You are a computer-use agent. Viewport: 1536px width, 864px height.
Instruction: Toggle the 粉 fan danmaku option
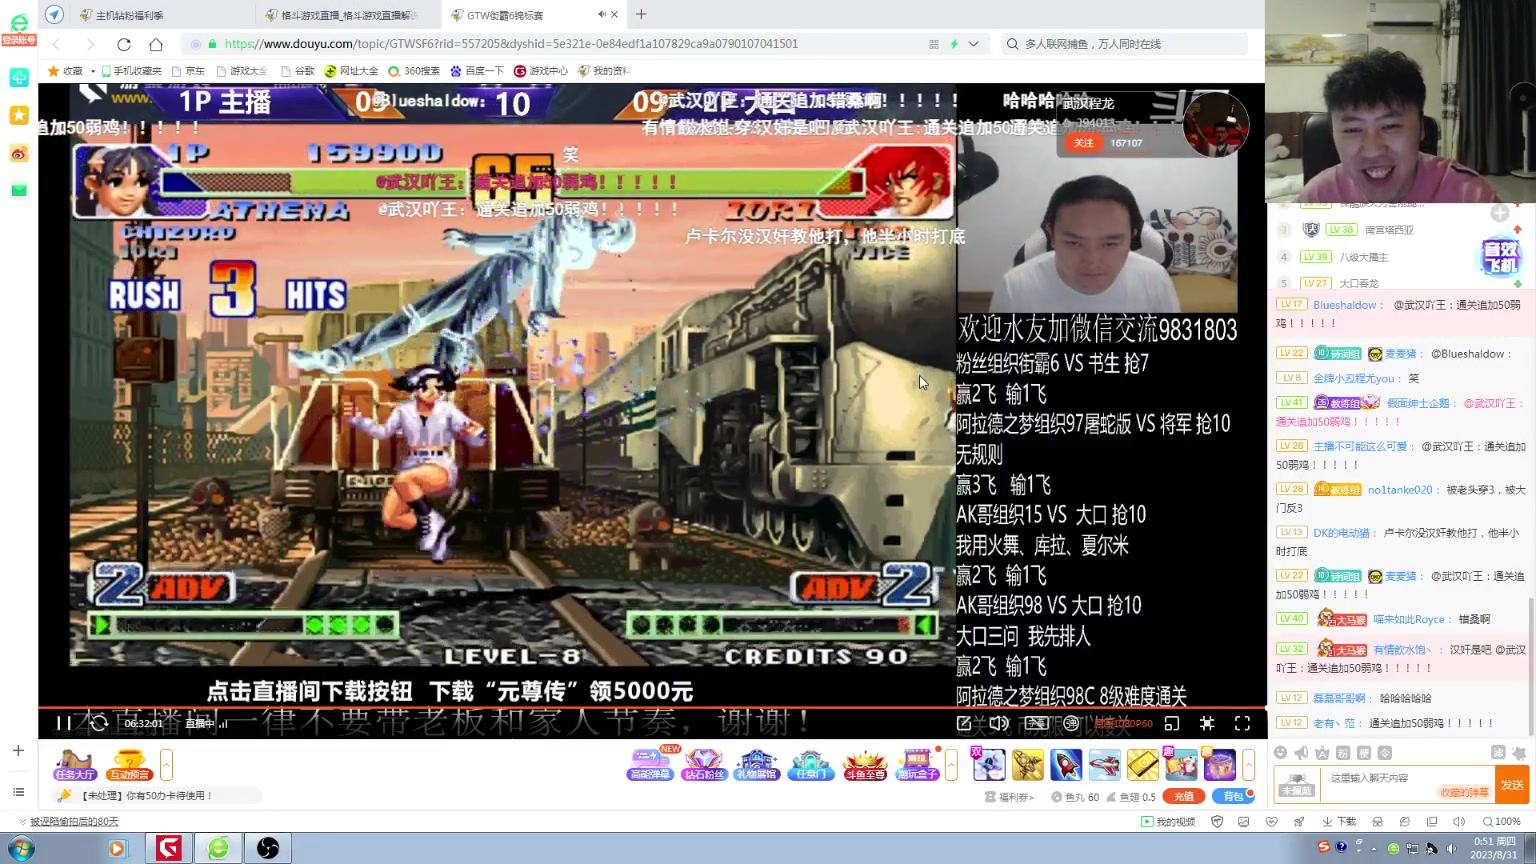(x=1343, y=753)
